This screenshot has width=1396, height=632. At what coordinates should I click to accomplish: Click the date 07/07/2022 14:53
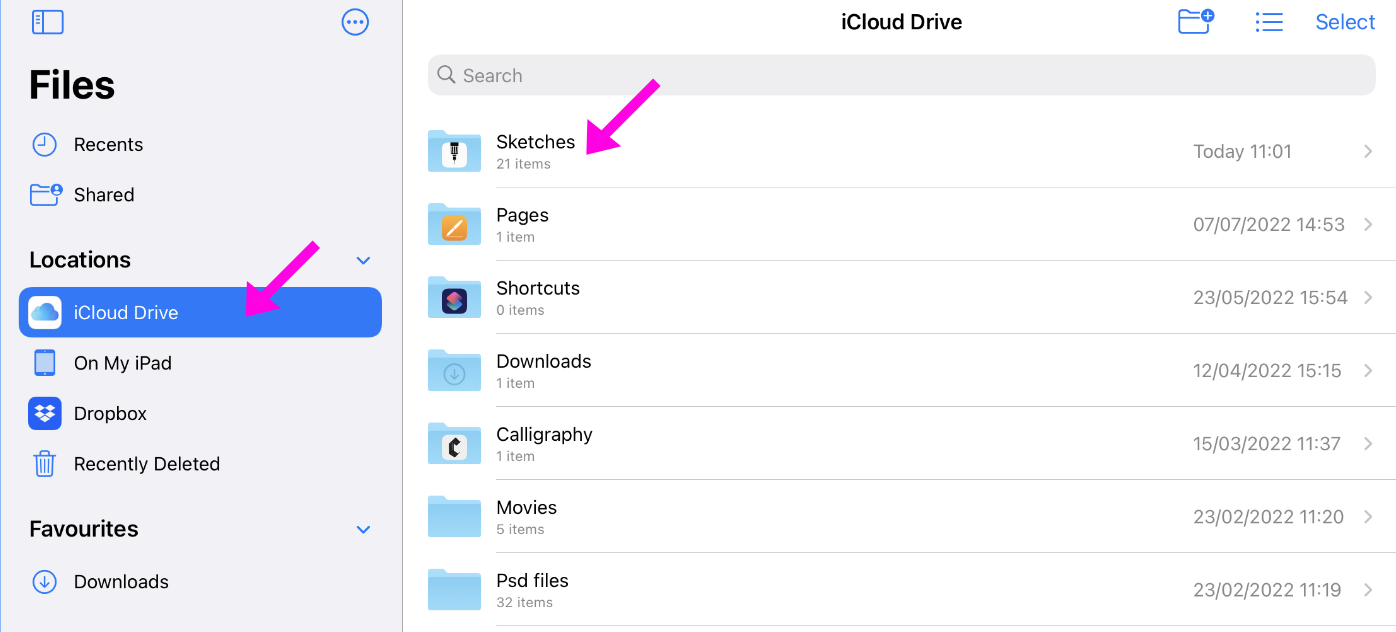click(1269, 225)
